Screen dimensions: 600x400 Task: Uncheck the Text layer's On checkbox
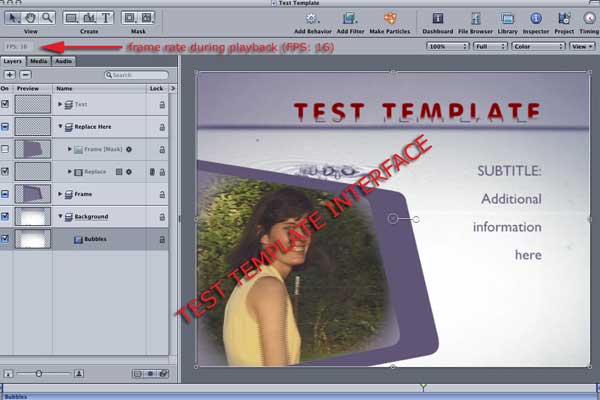(6, 104)
